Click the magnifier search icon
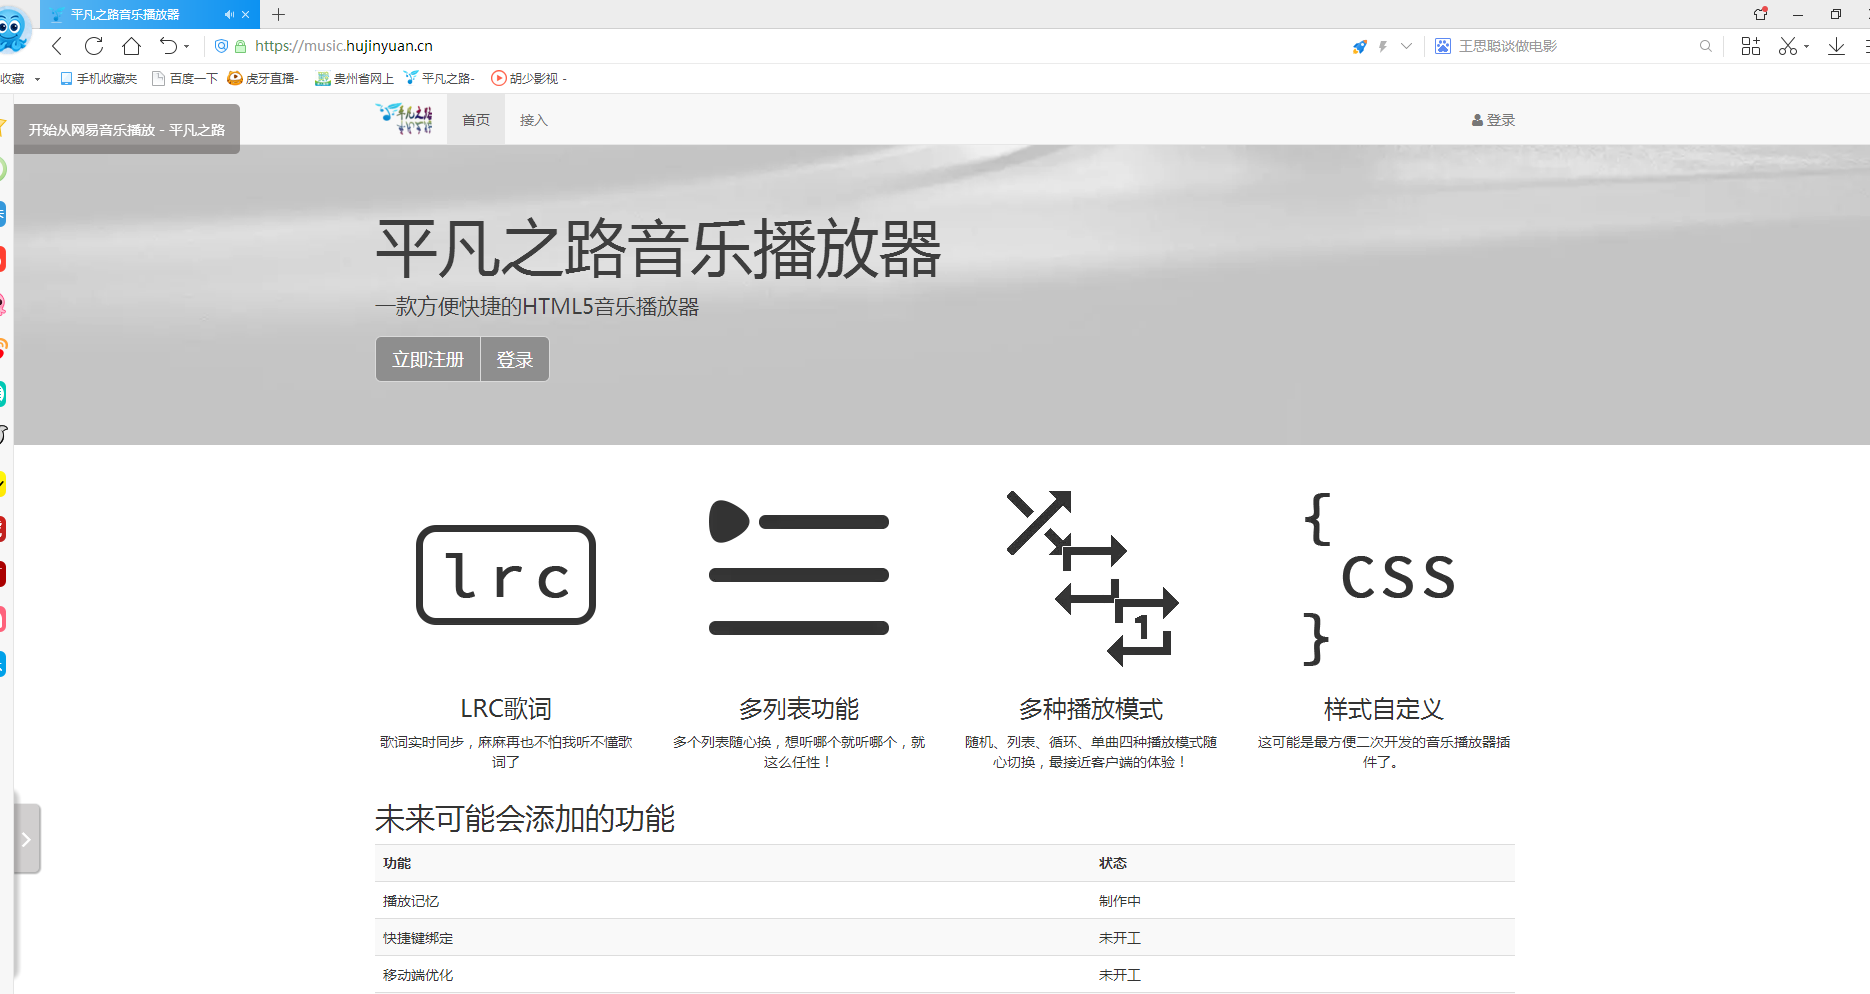The image size is (1870, 994). [1705, 46]
